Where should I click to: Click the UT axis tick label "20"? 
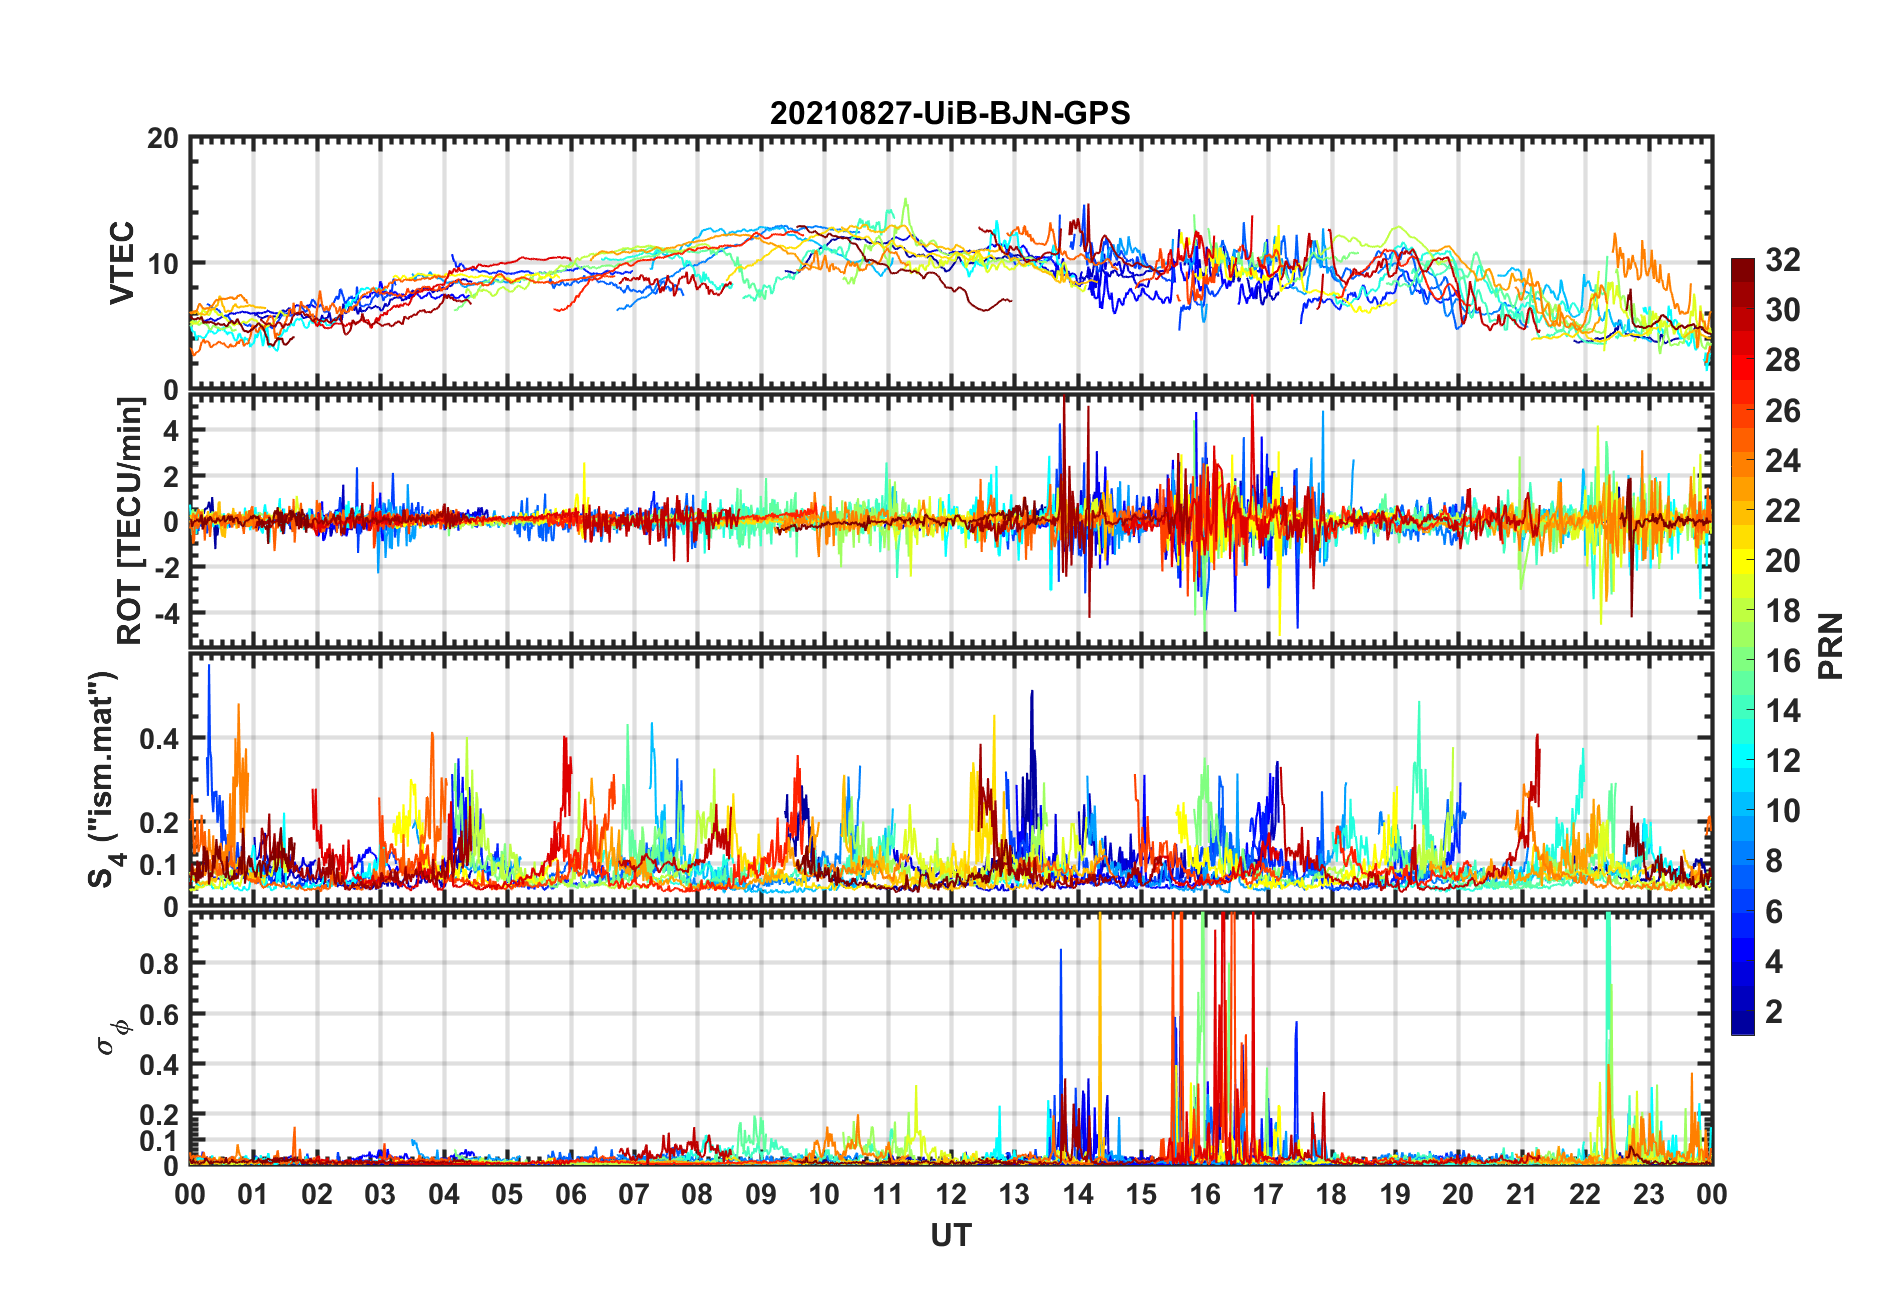pyautogui.click(x=1458, y=1194)
